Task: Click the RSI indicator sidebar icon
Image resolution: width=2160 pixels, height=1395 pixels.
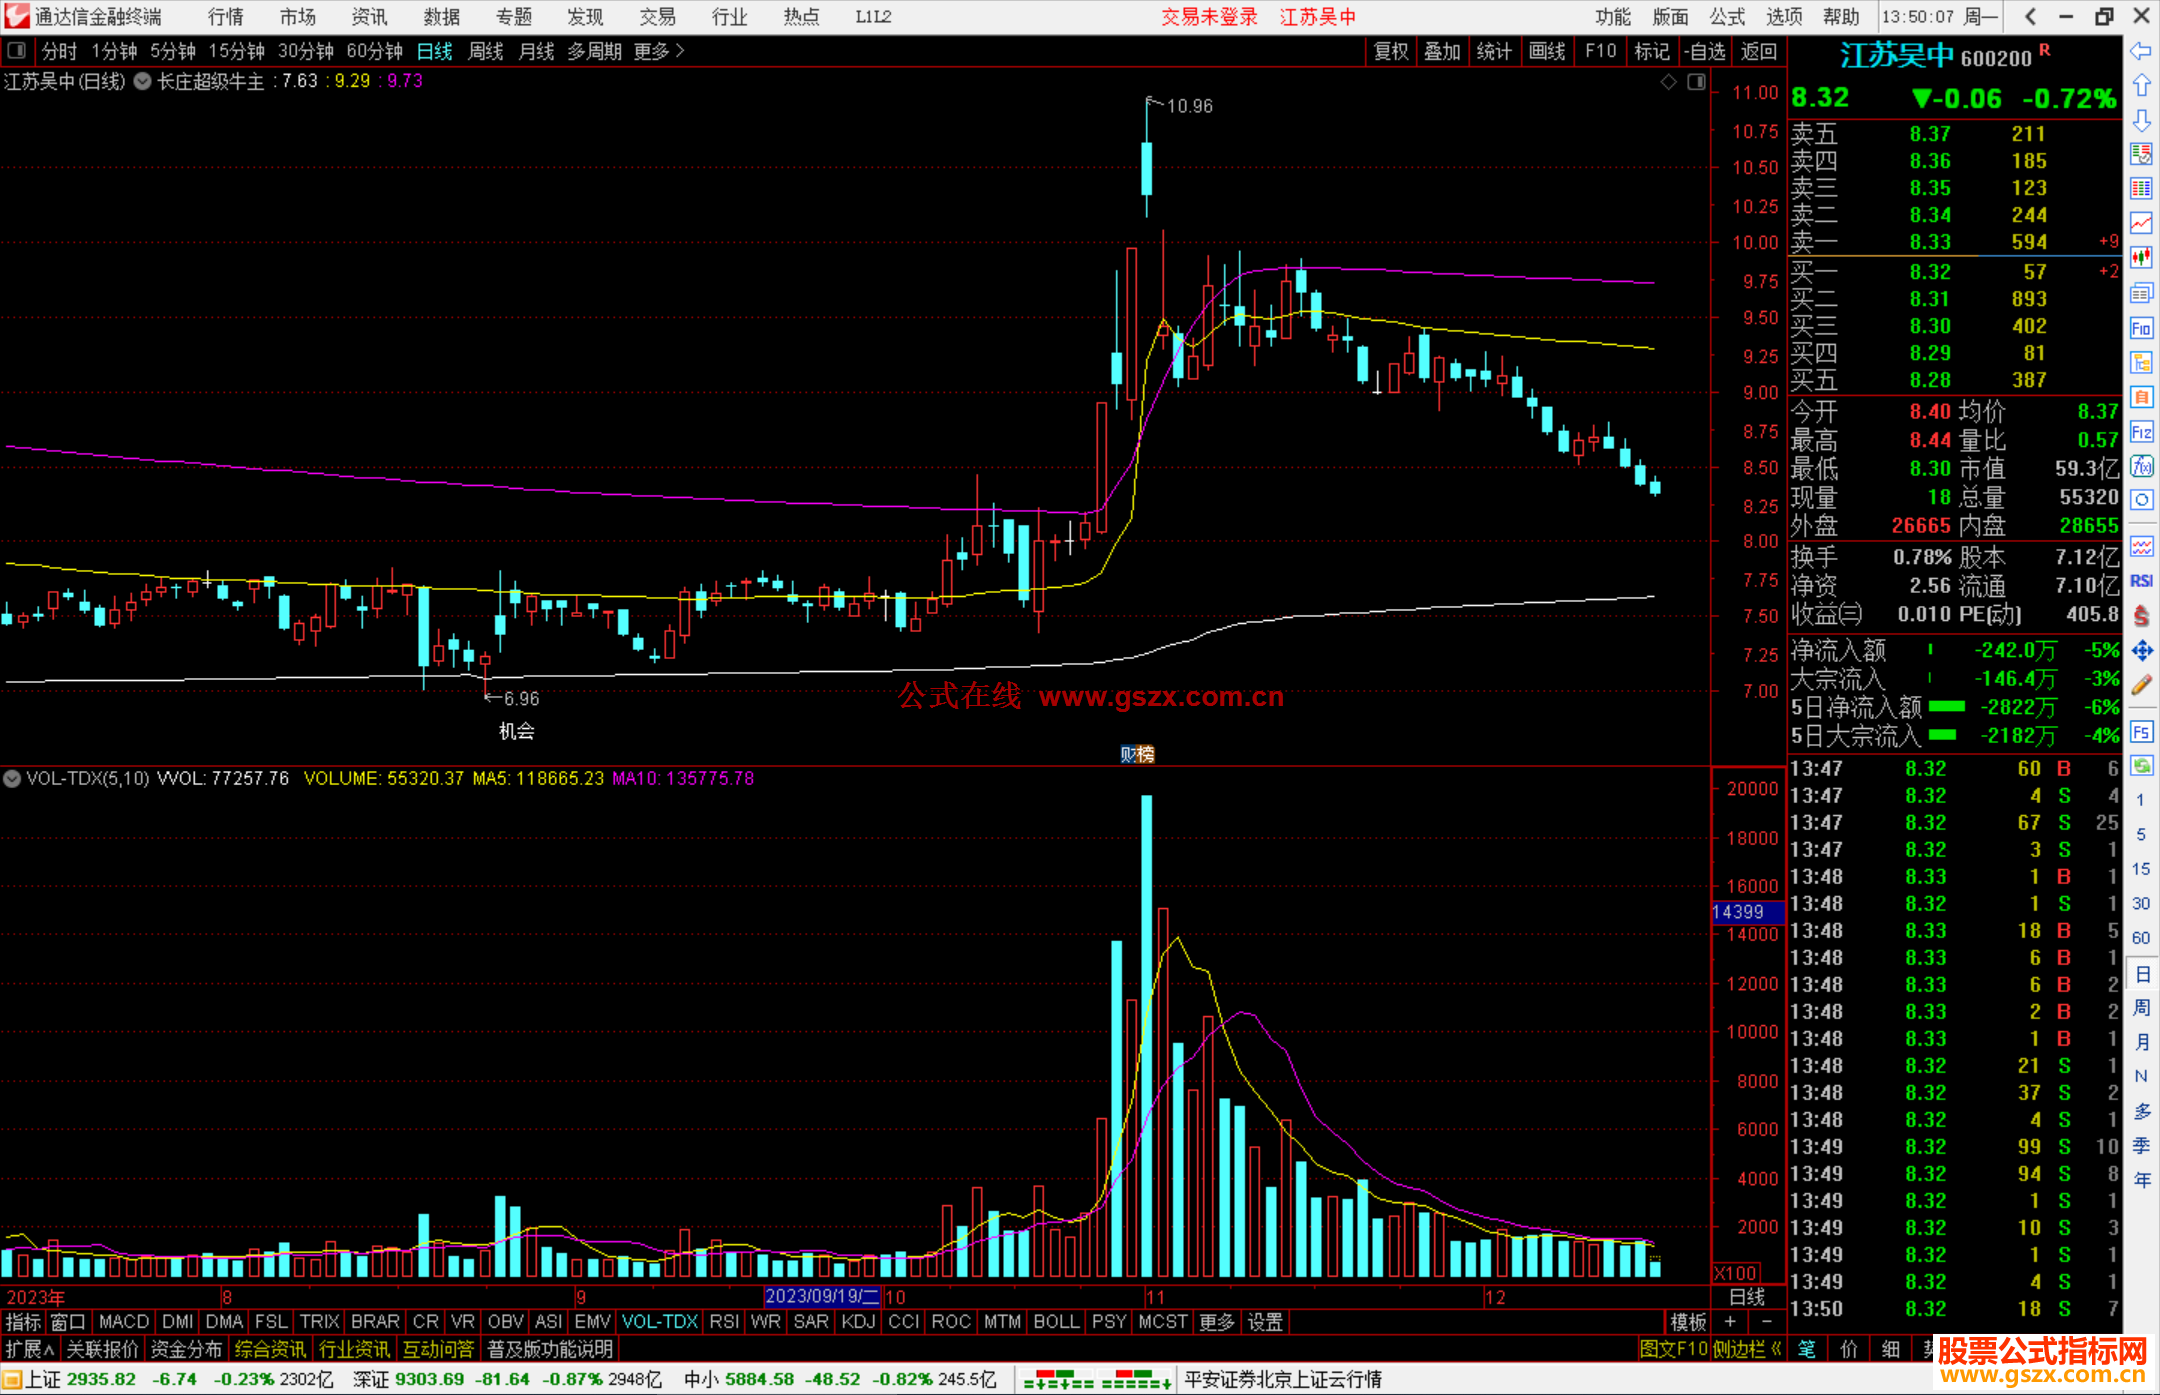Action: (2141, 581)
